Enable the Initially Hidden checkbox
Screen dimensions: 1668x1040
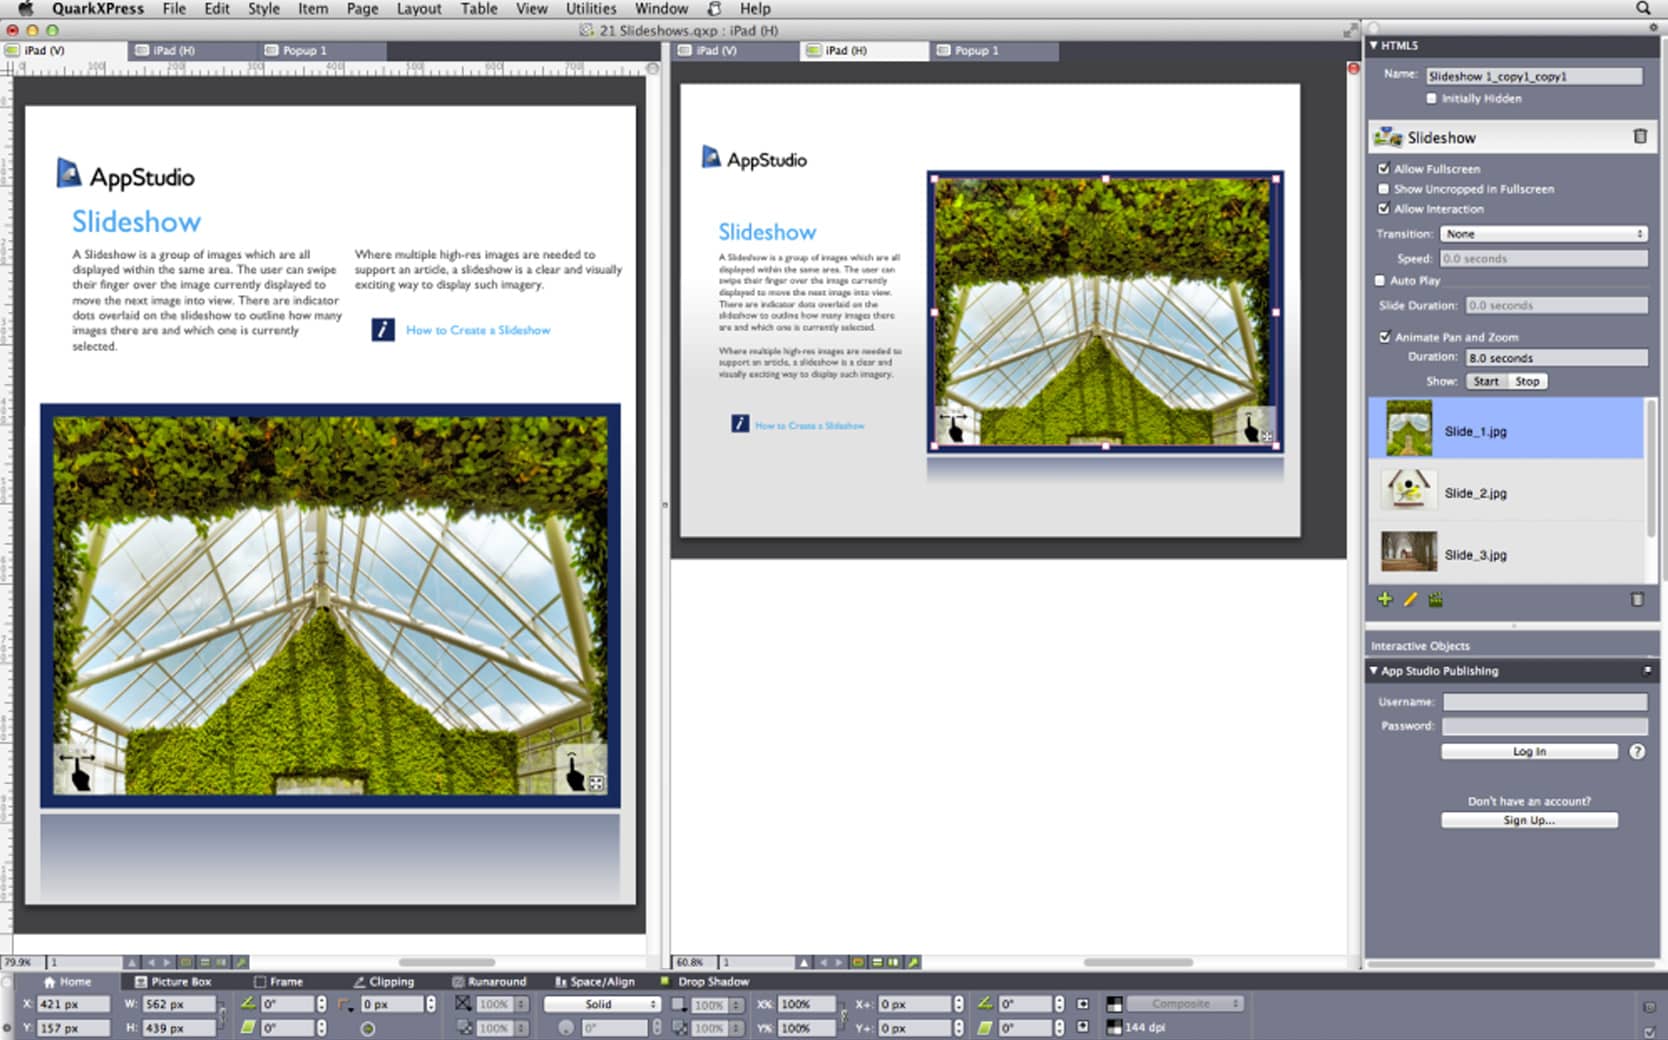[x=1431, y=98]
